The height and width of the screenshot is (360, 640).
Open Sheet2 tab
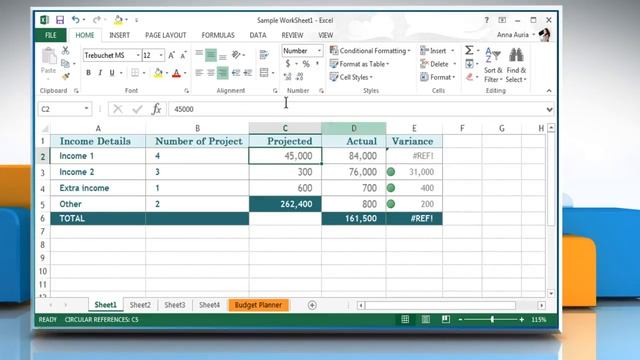[140, 305]
